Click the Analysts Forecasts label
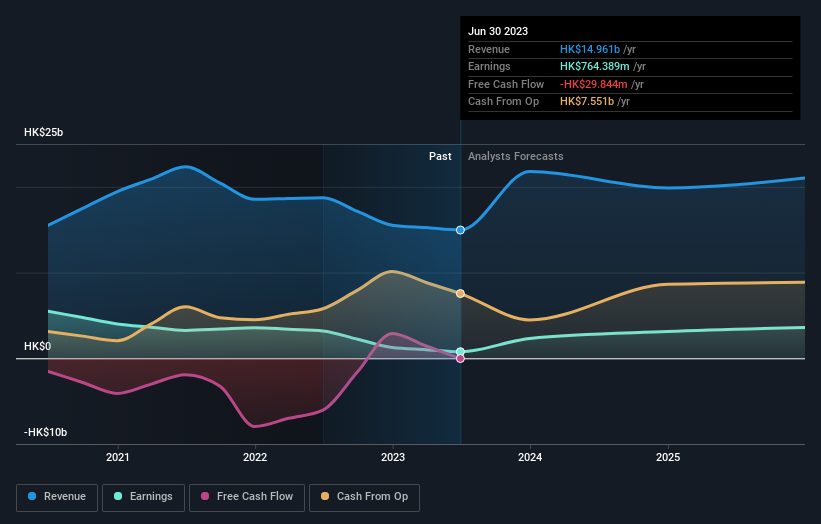821x524 pixels. (x=516, y=157)
